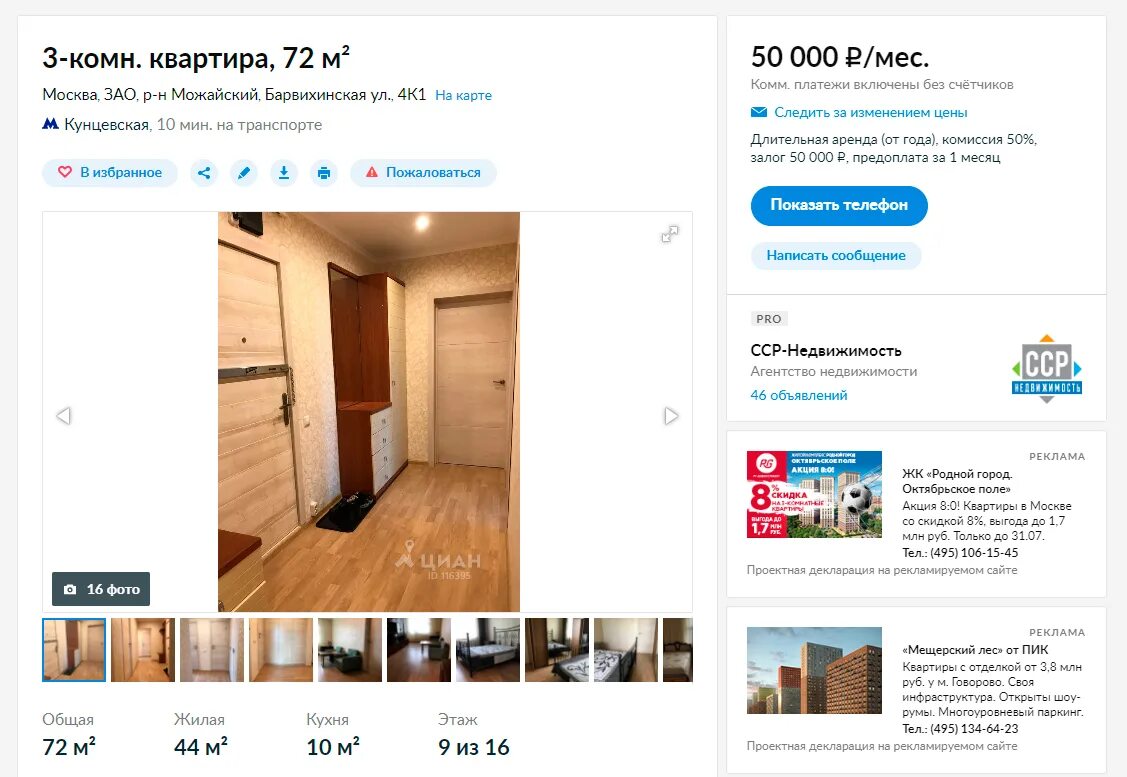Viewport: 1127px width, 777px height.
Task: Show next photo with right arrow
Action: click(x=671, y=415)
